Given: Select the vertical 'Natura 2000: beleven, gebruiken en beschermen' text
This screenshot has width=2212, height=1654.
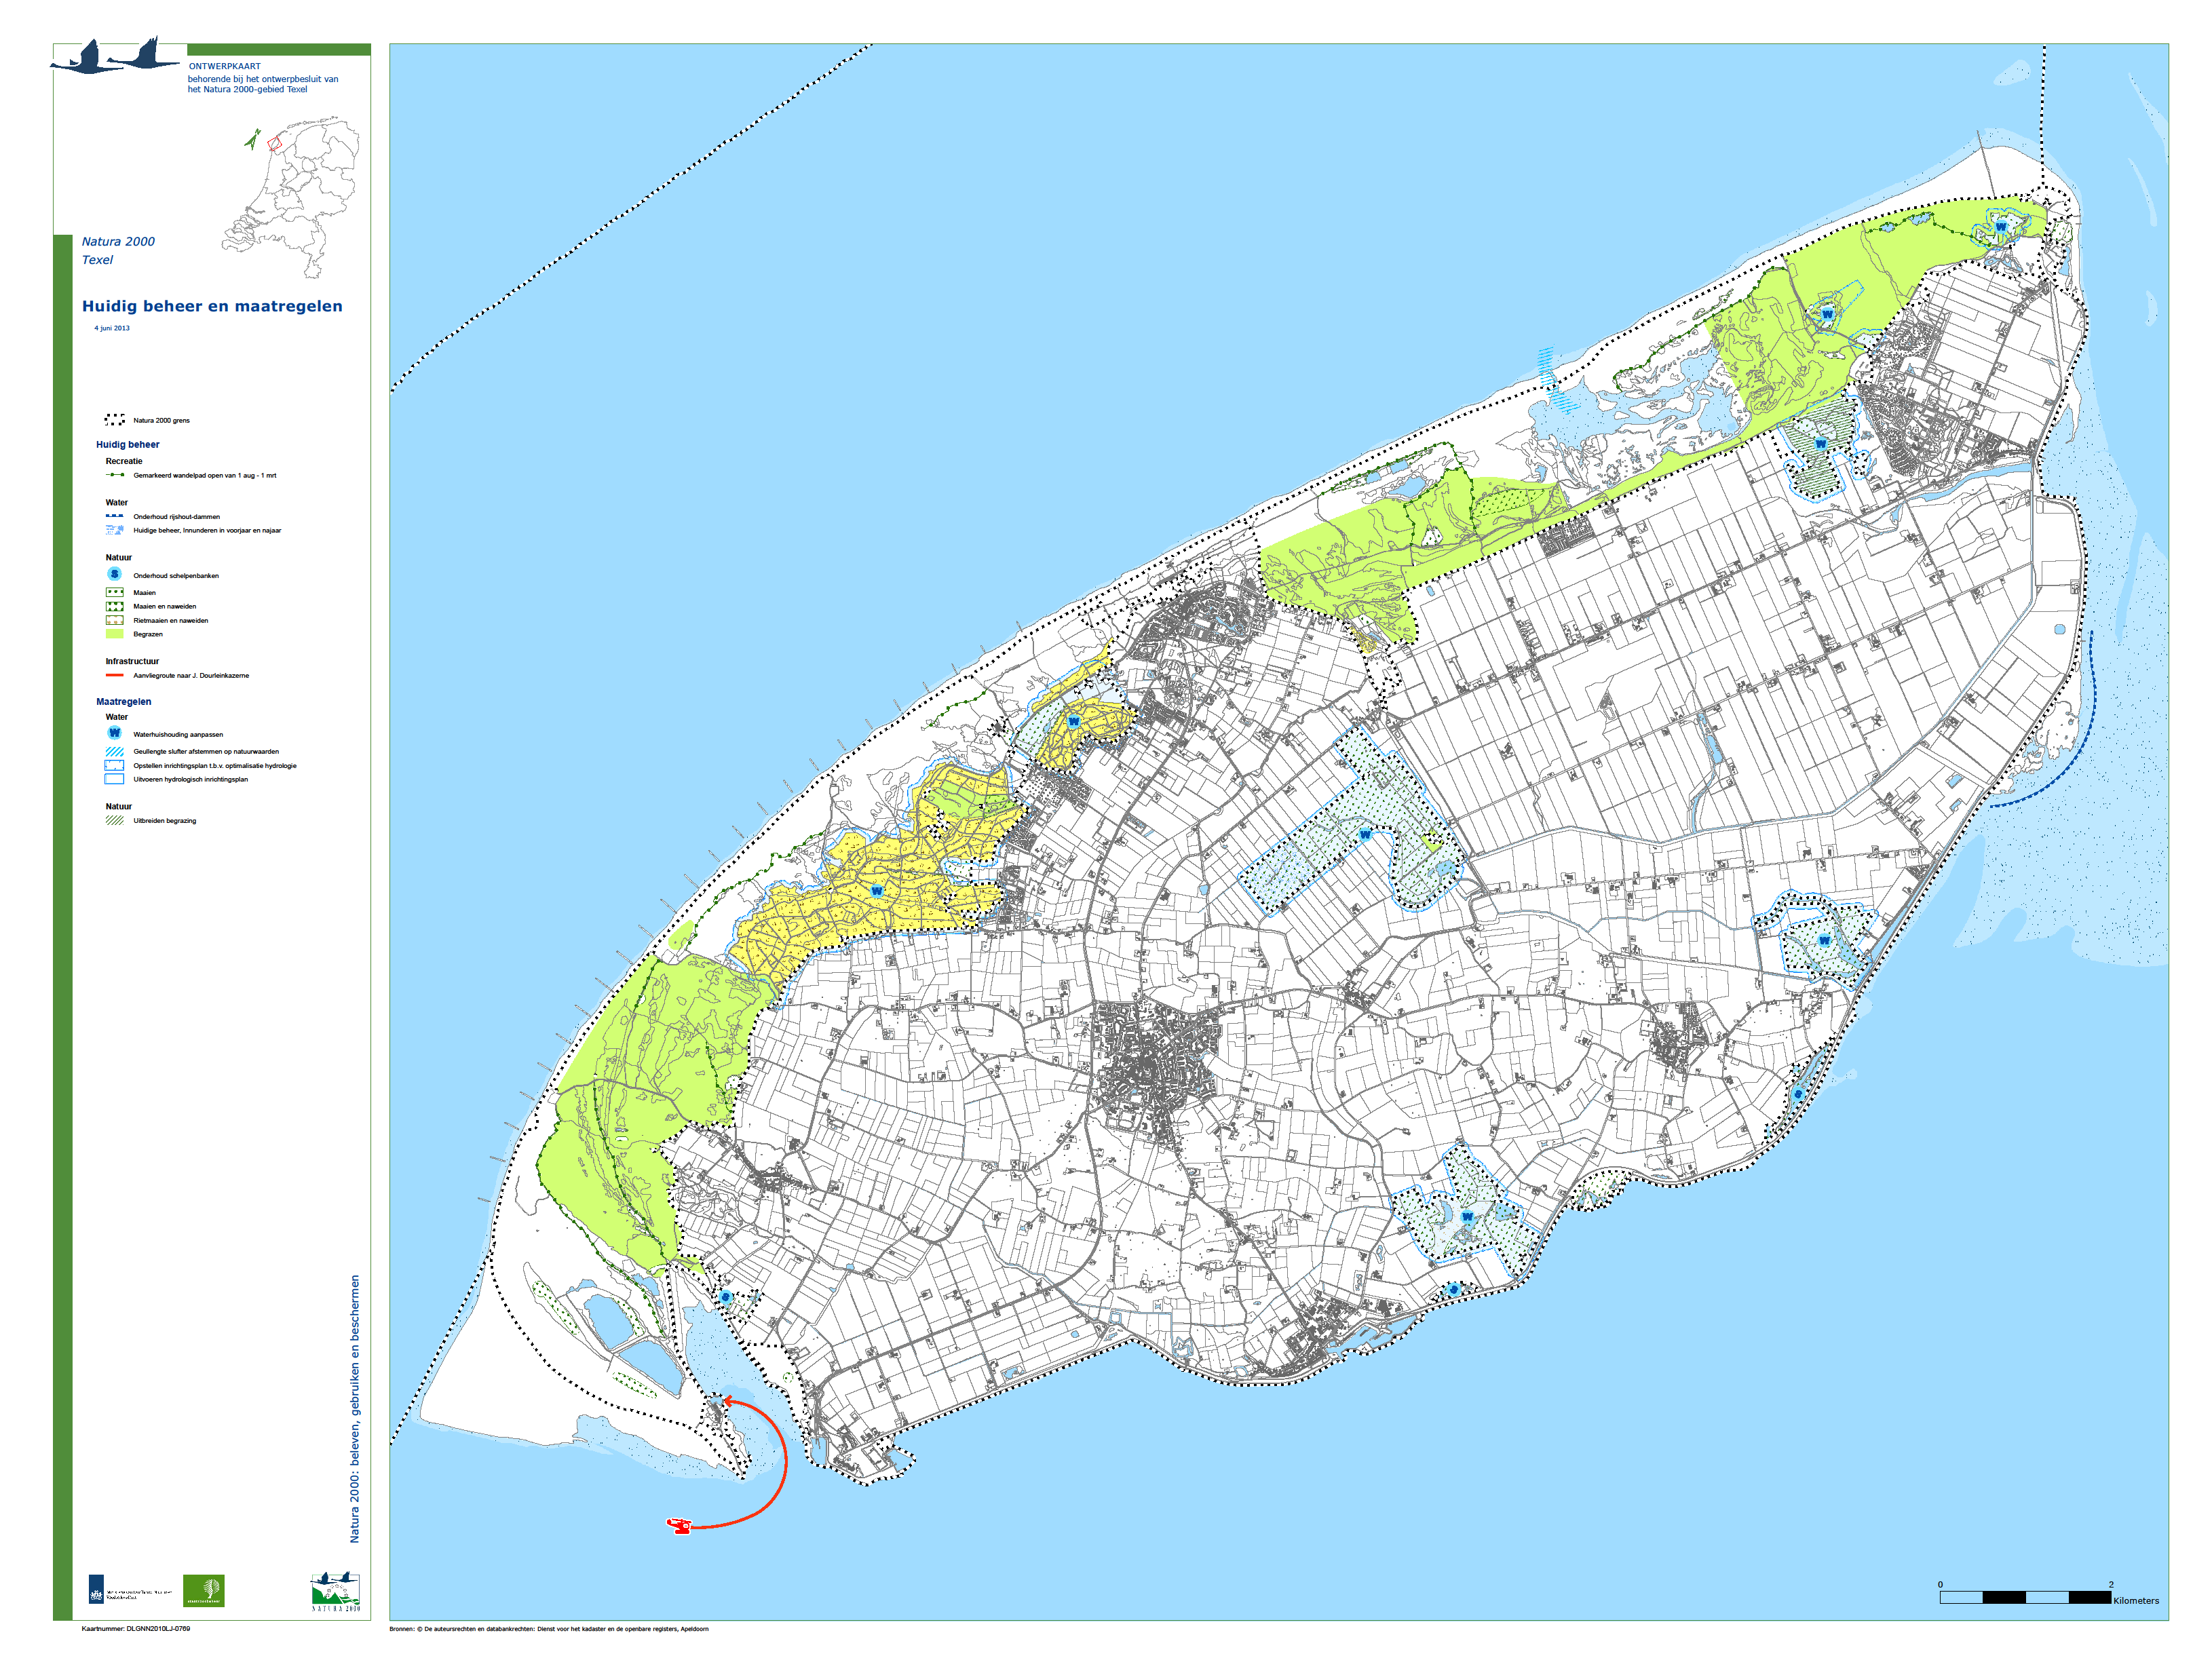Looking at the screenshot, I should coord(354,1408).
